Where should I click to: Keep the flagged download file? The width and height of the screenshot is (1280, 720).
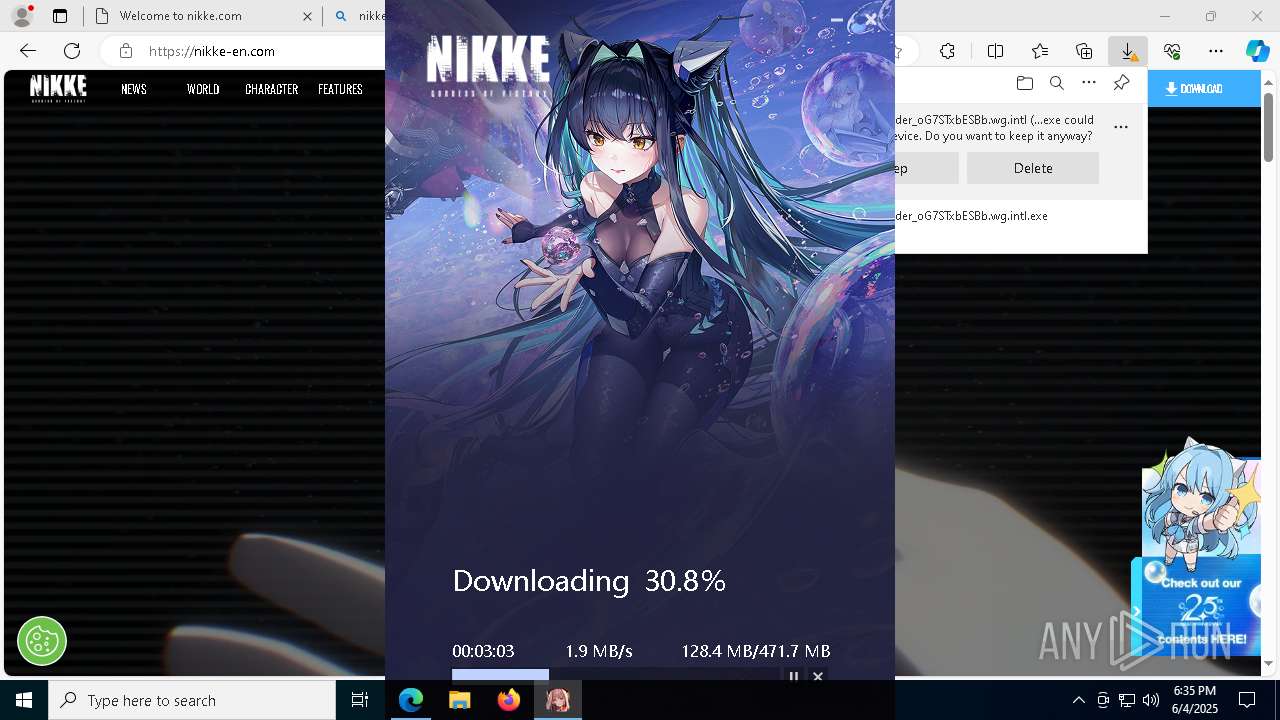(926, 168)
